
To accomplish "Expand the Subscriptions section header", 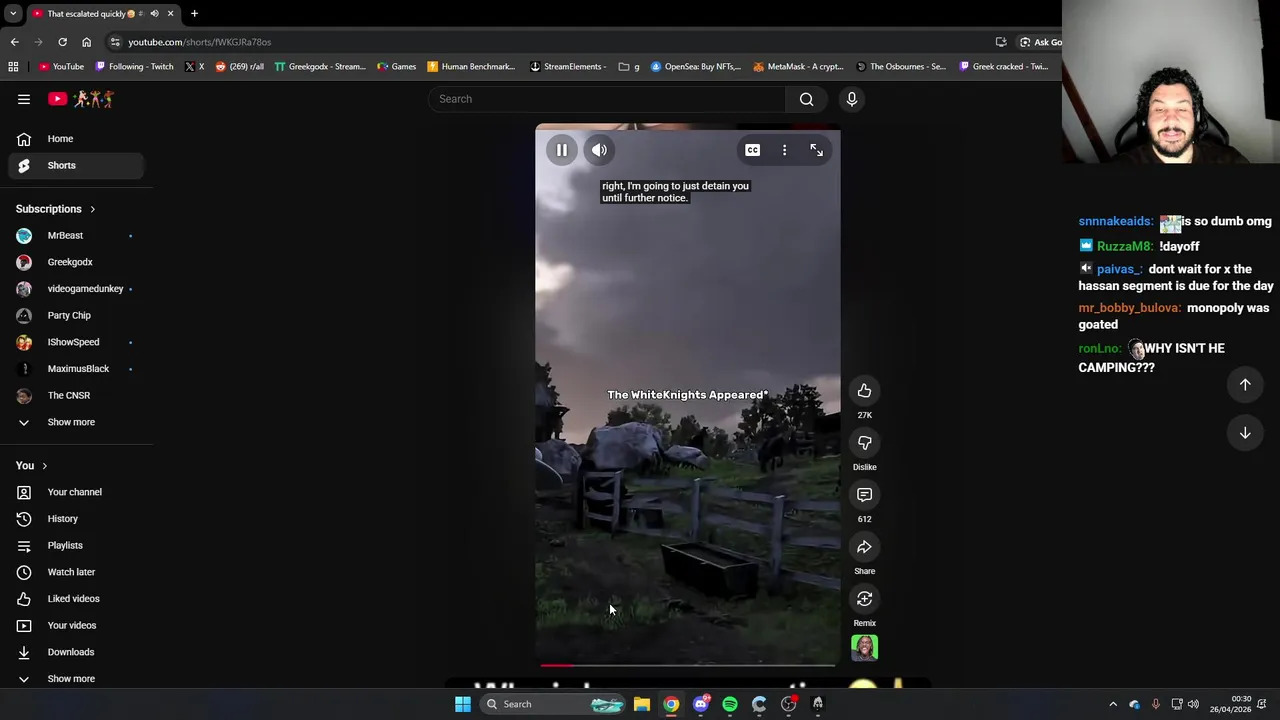I will [x=56, y=209].
